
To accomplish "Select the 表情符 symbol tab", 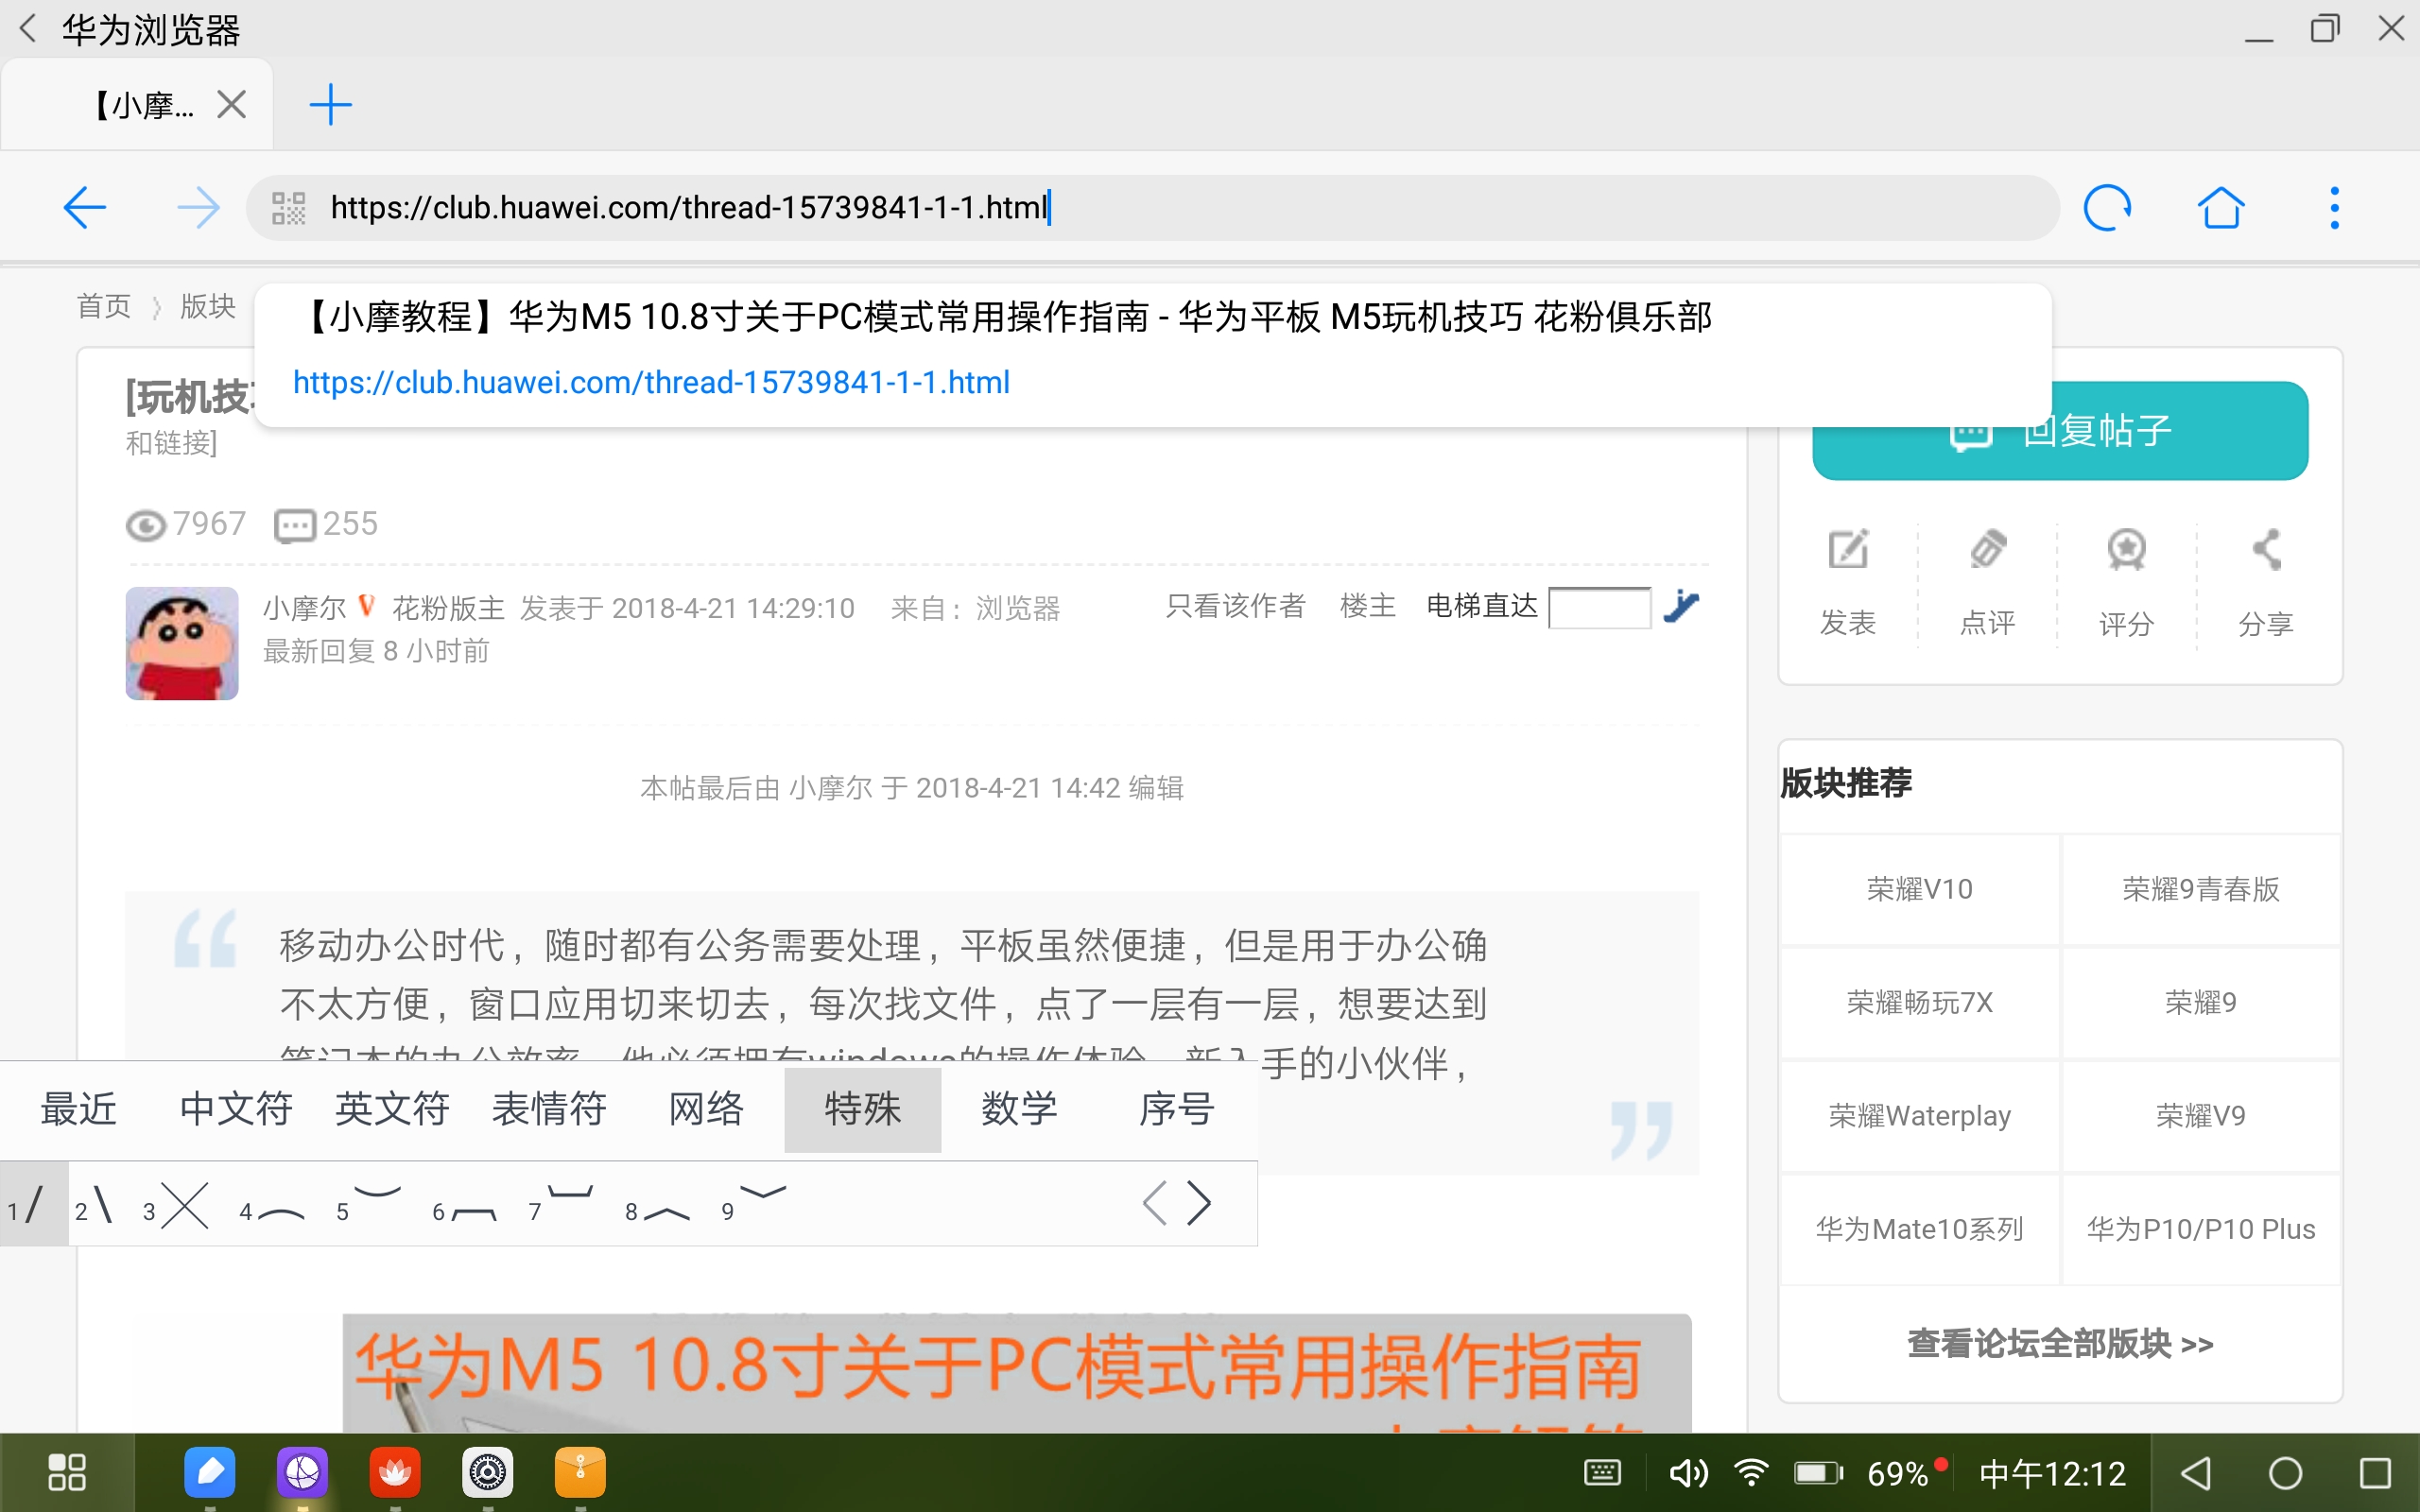I will pos(549,1109).
